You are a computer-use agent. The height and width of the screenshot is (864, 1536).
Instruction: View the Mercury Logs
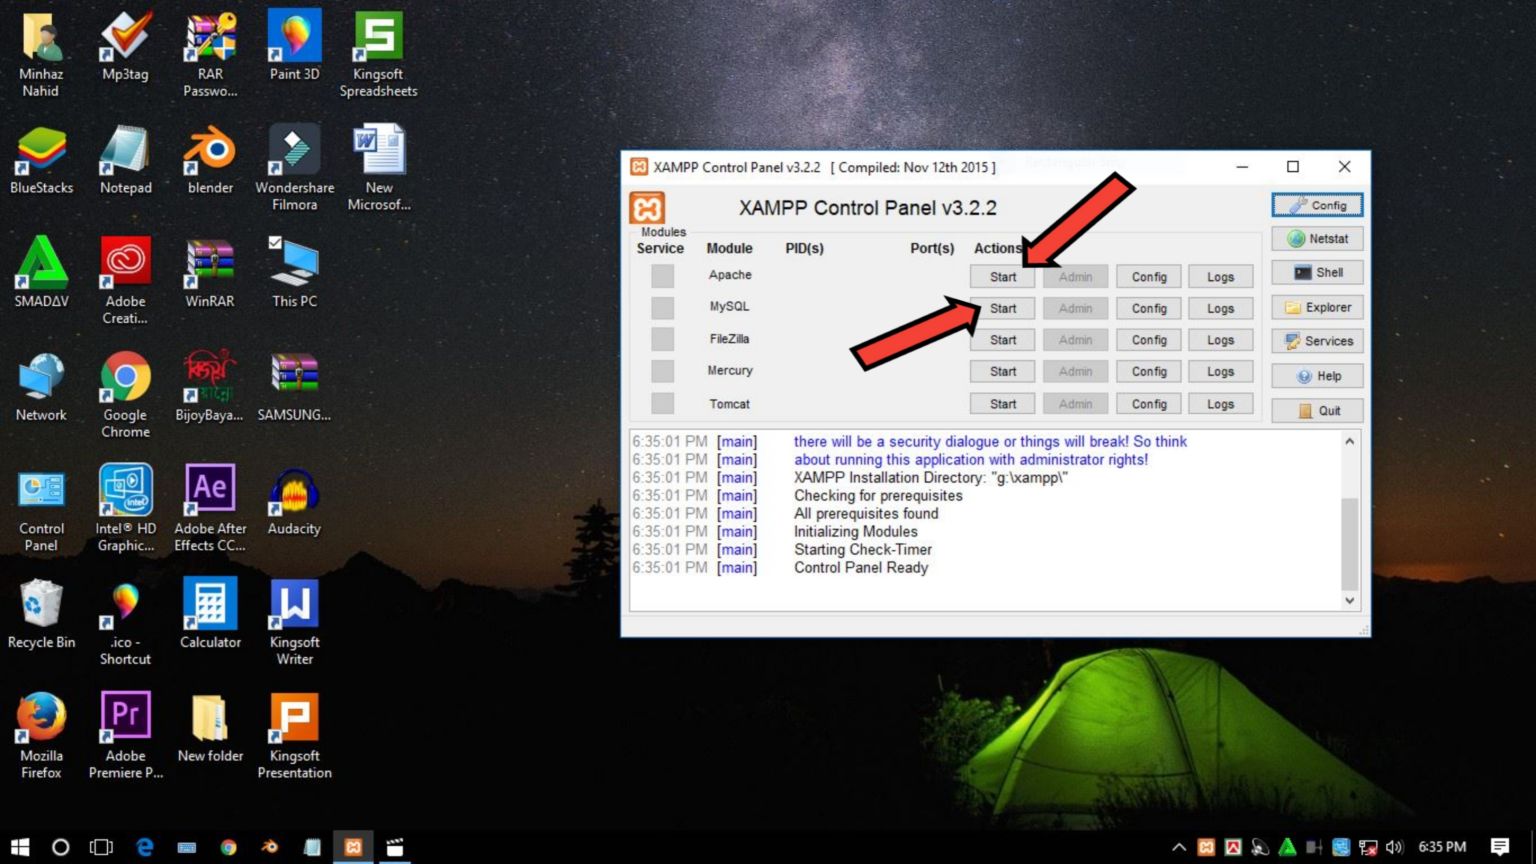click(1220, 372)
